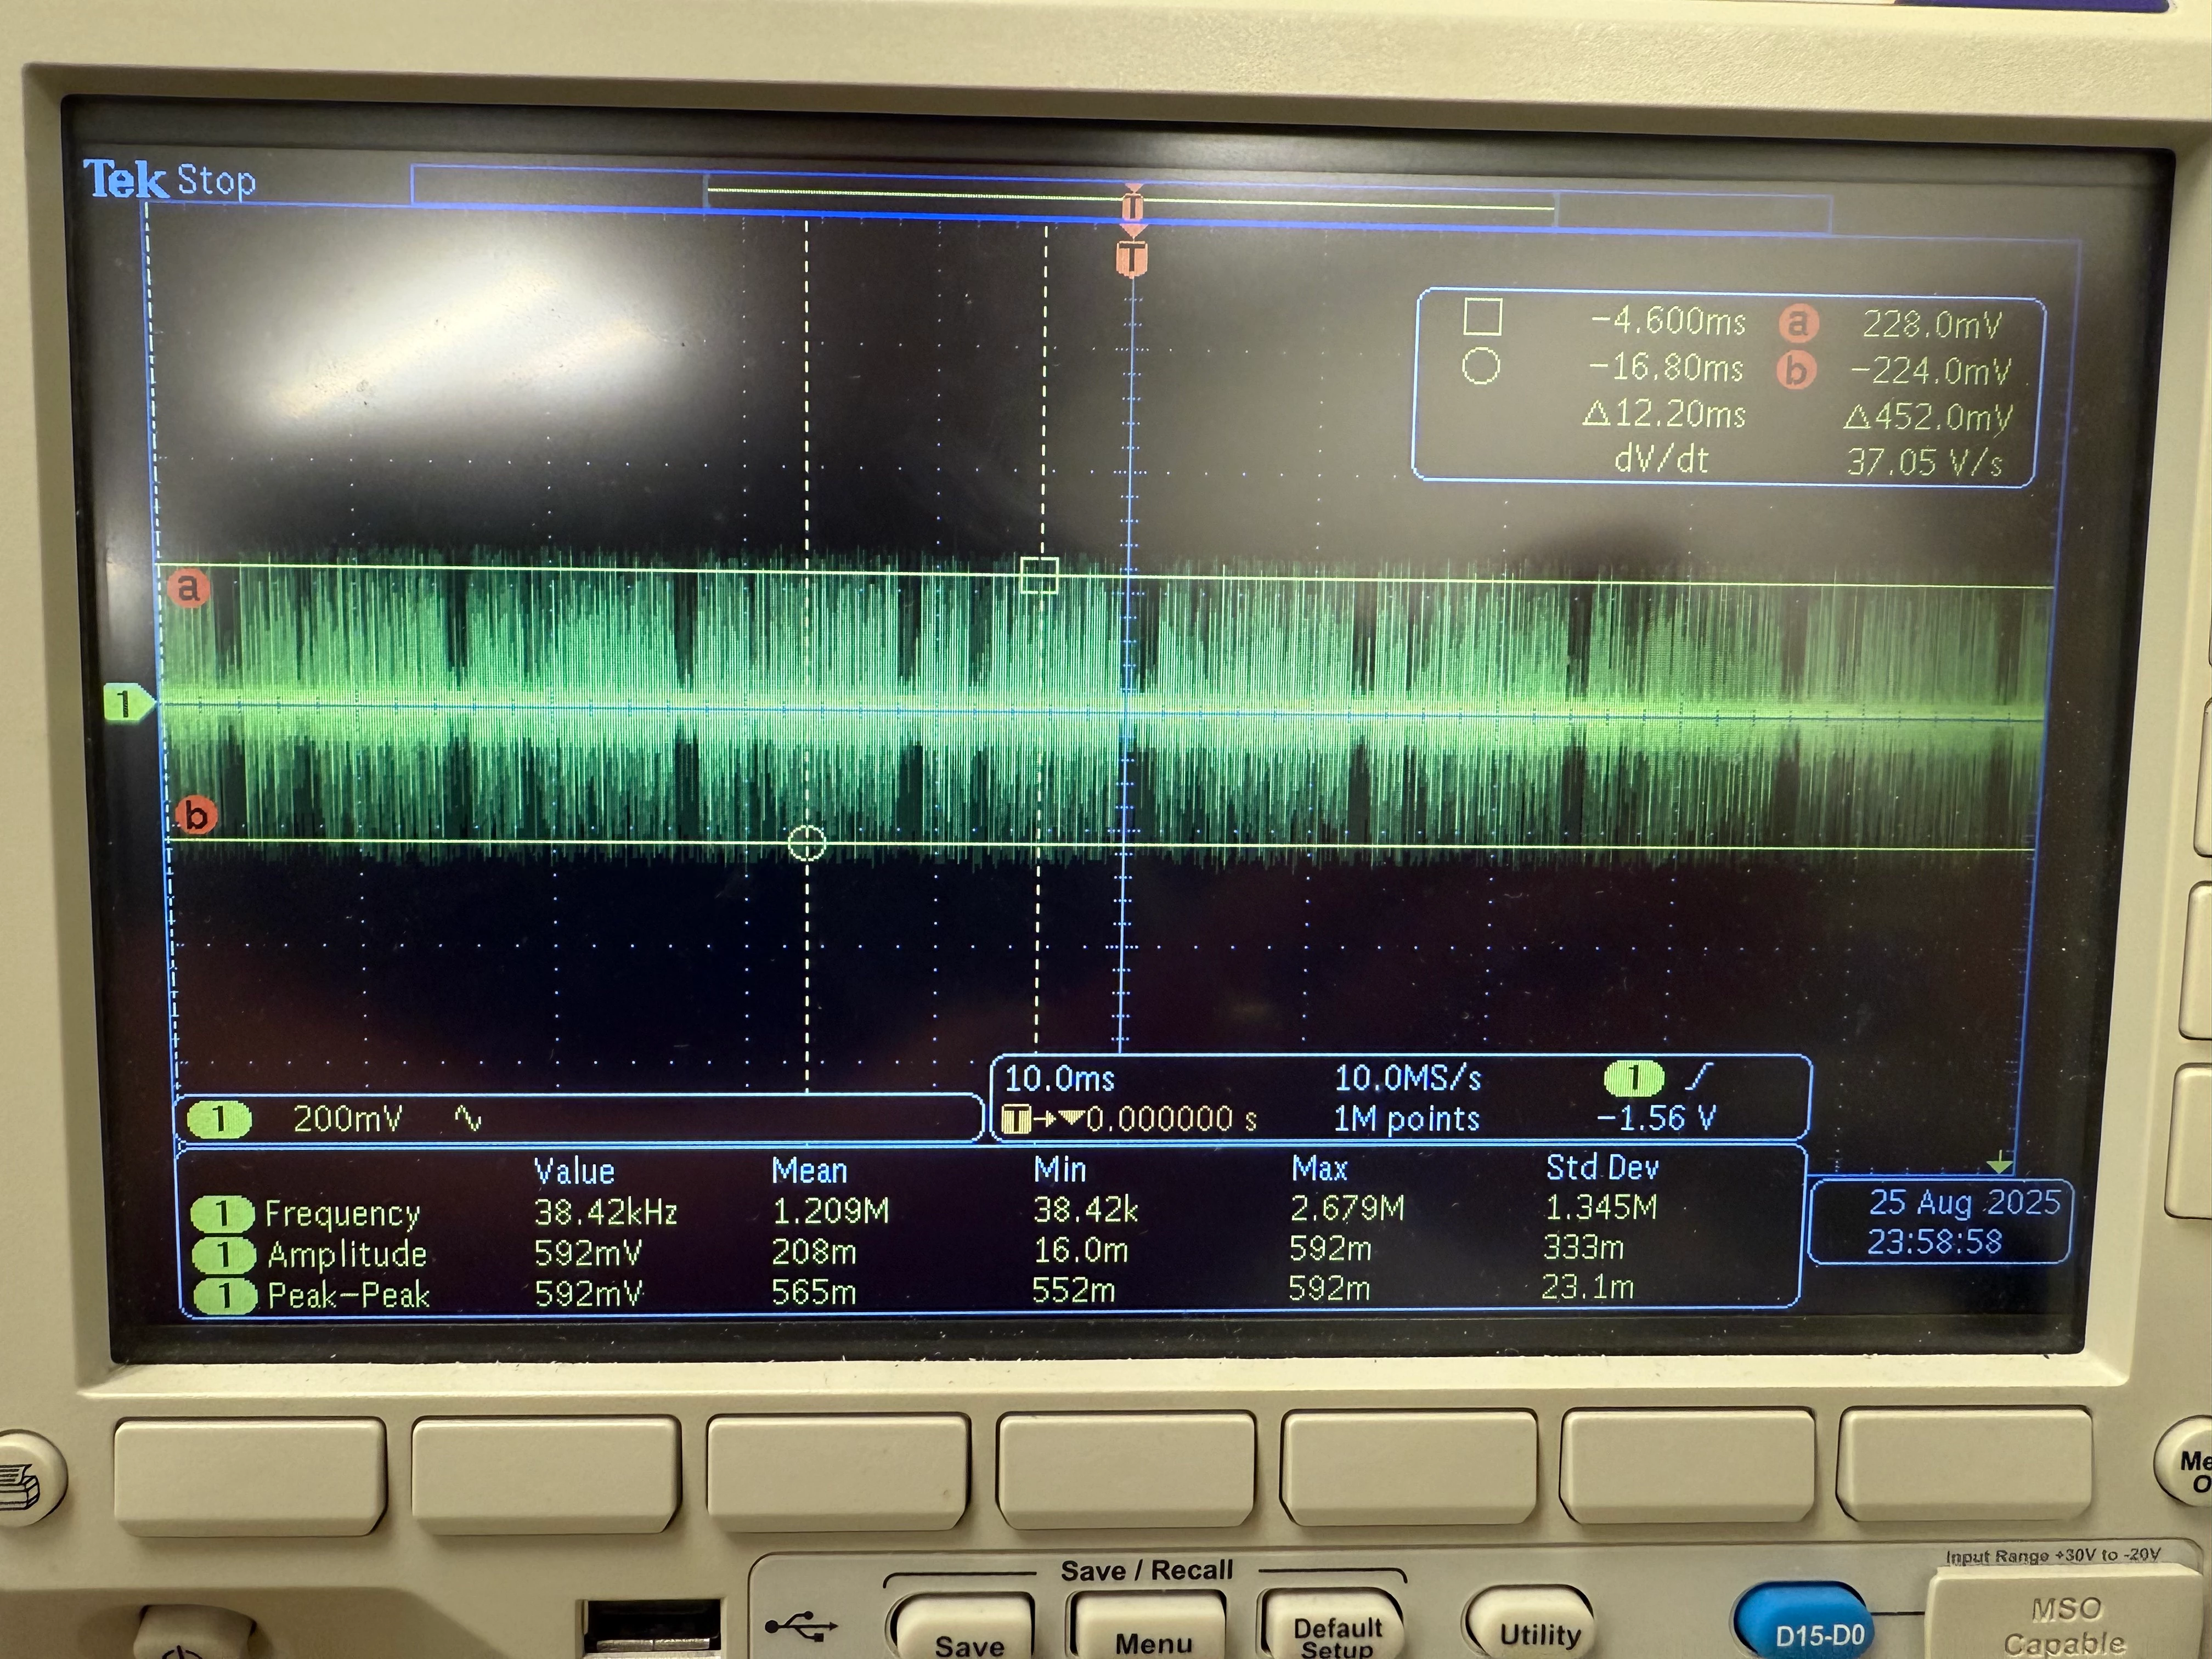
Task: Click the channel 1 badge on Frequency row
Action: [221, 1214]
